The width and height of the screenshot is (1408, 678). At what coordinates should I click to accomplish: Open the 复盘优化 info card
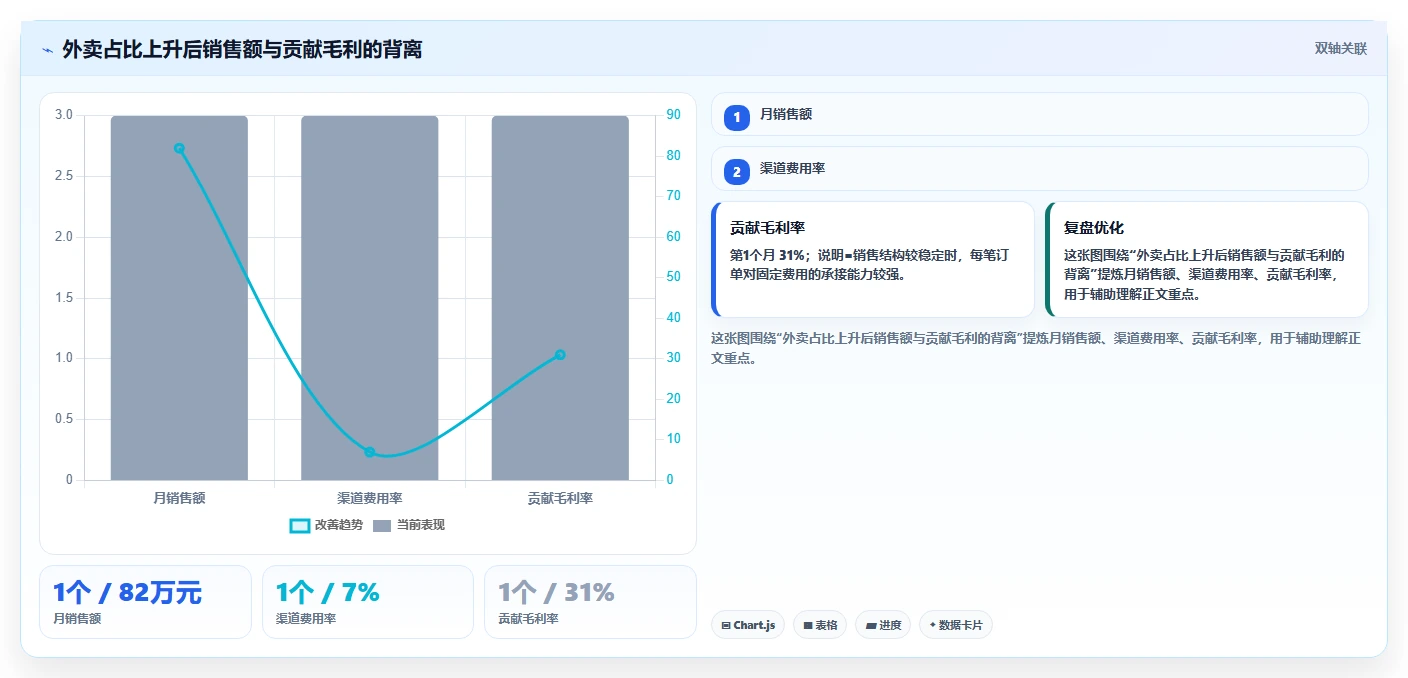pyautogui.click(x=1206, y=259)
